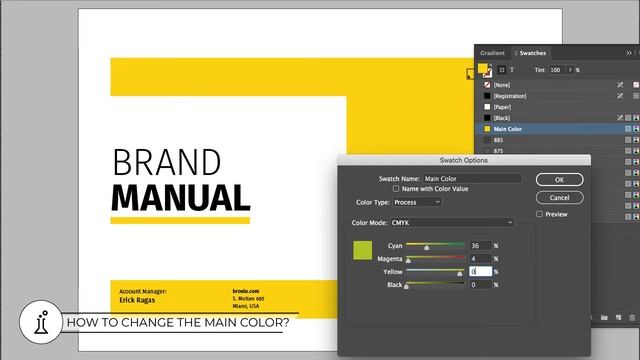
Task: Click the Yellow percentage field
Action: point(480,272)
